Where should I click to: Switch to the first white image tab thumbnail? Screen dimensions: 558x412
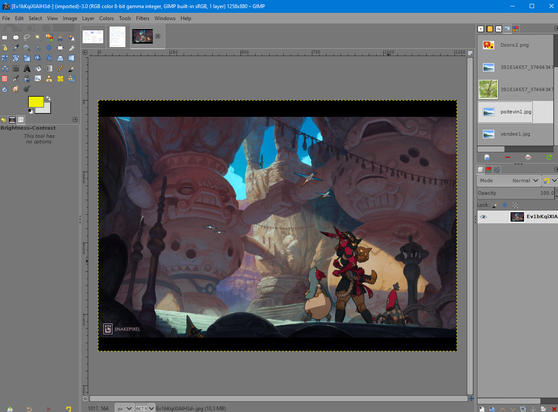pyautogui.click(x=93, y=36)
